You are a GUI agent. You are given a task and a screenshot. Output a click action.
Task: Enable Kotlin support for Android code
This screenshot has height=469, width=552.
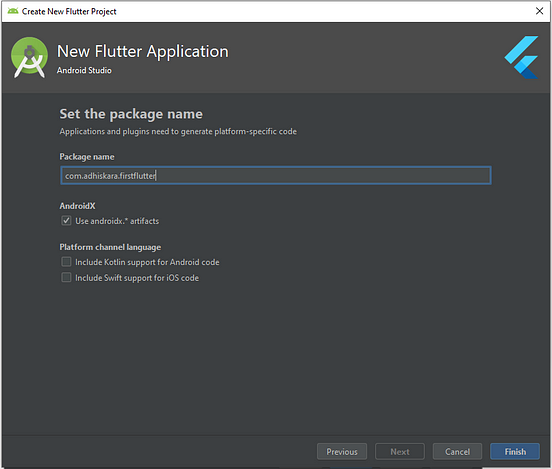[x=66, y=262]
